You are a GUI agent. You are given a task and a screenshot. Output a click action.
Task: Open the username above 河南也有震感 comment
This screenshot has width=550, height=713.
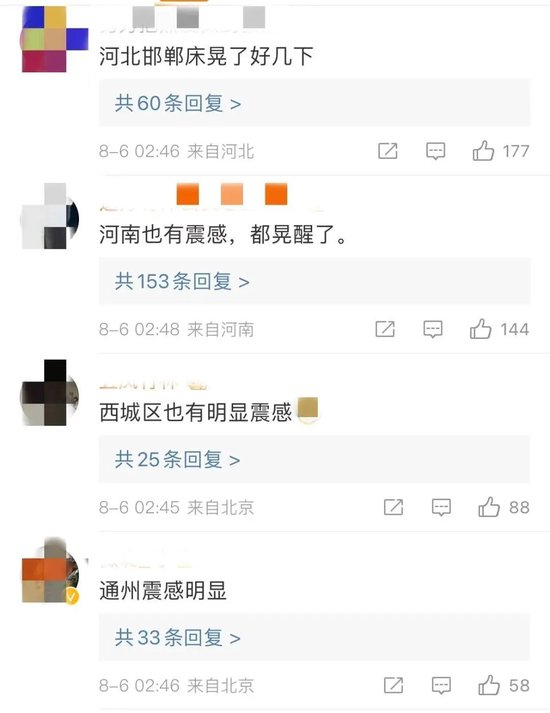(x=211, y=196)
